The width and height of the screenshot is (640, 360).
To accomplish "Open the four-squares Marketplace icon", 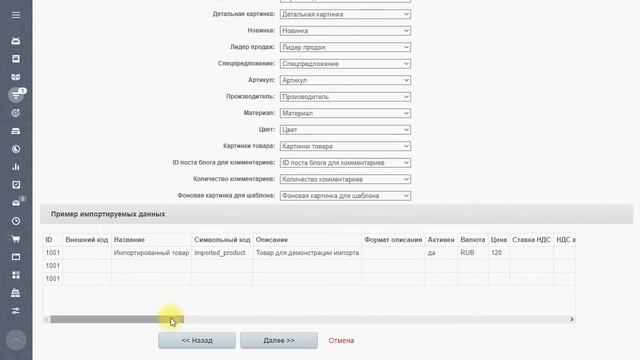I will 16,275.
